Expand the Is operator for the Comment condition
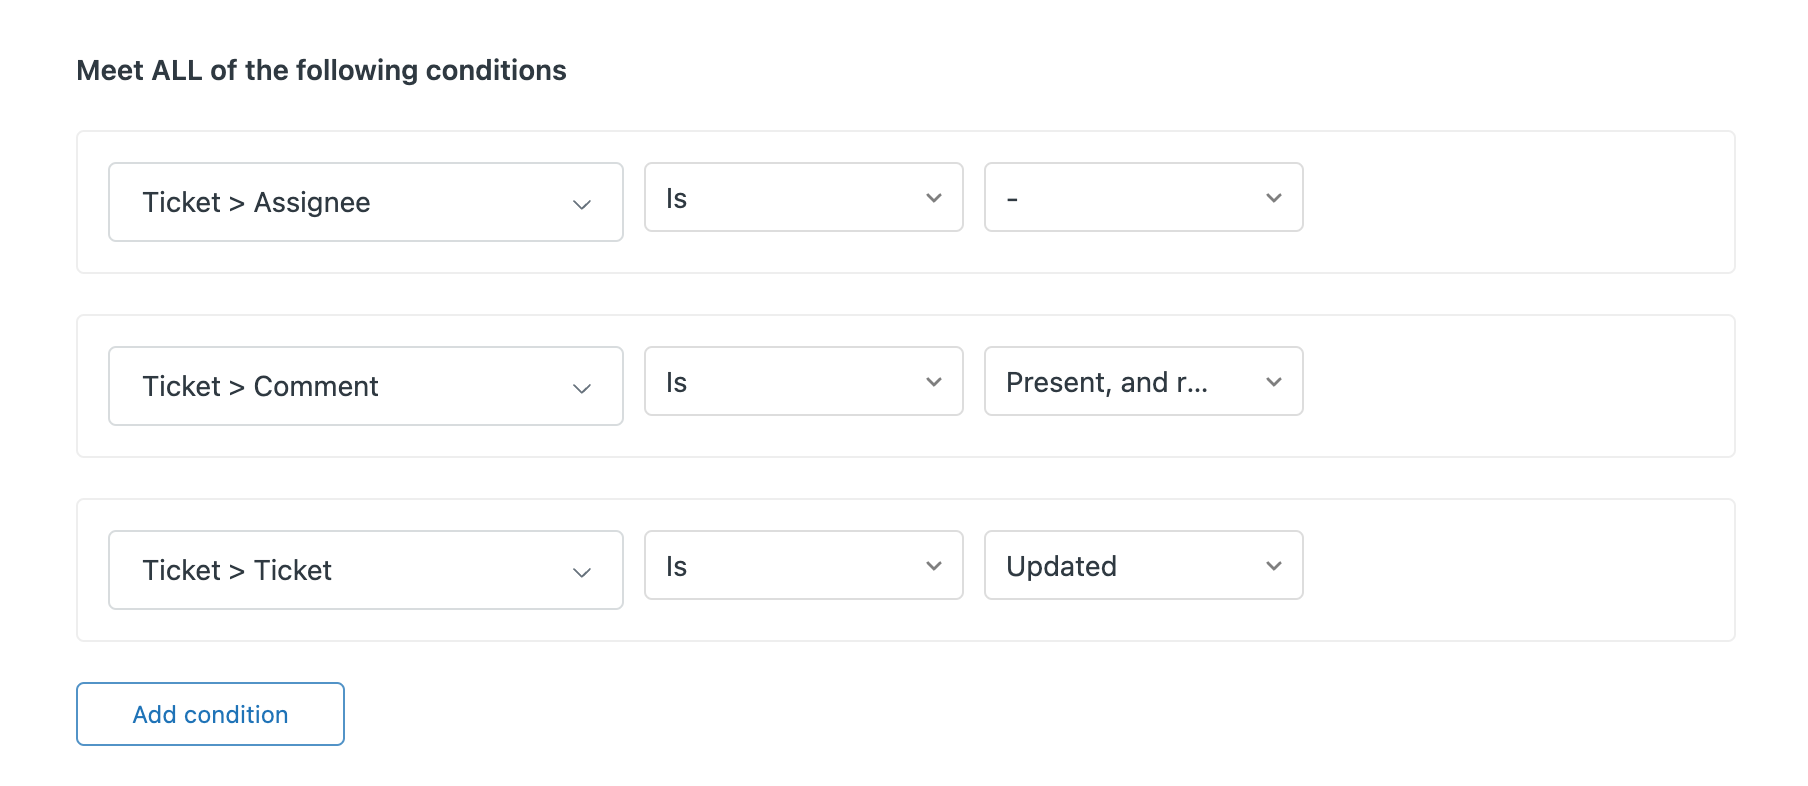 click(x=803, y=382)
